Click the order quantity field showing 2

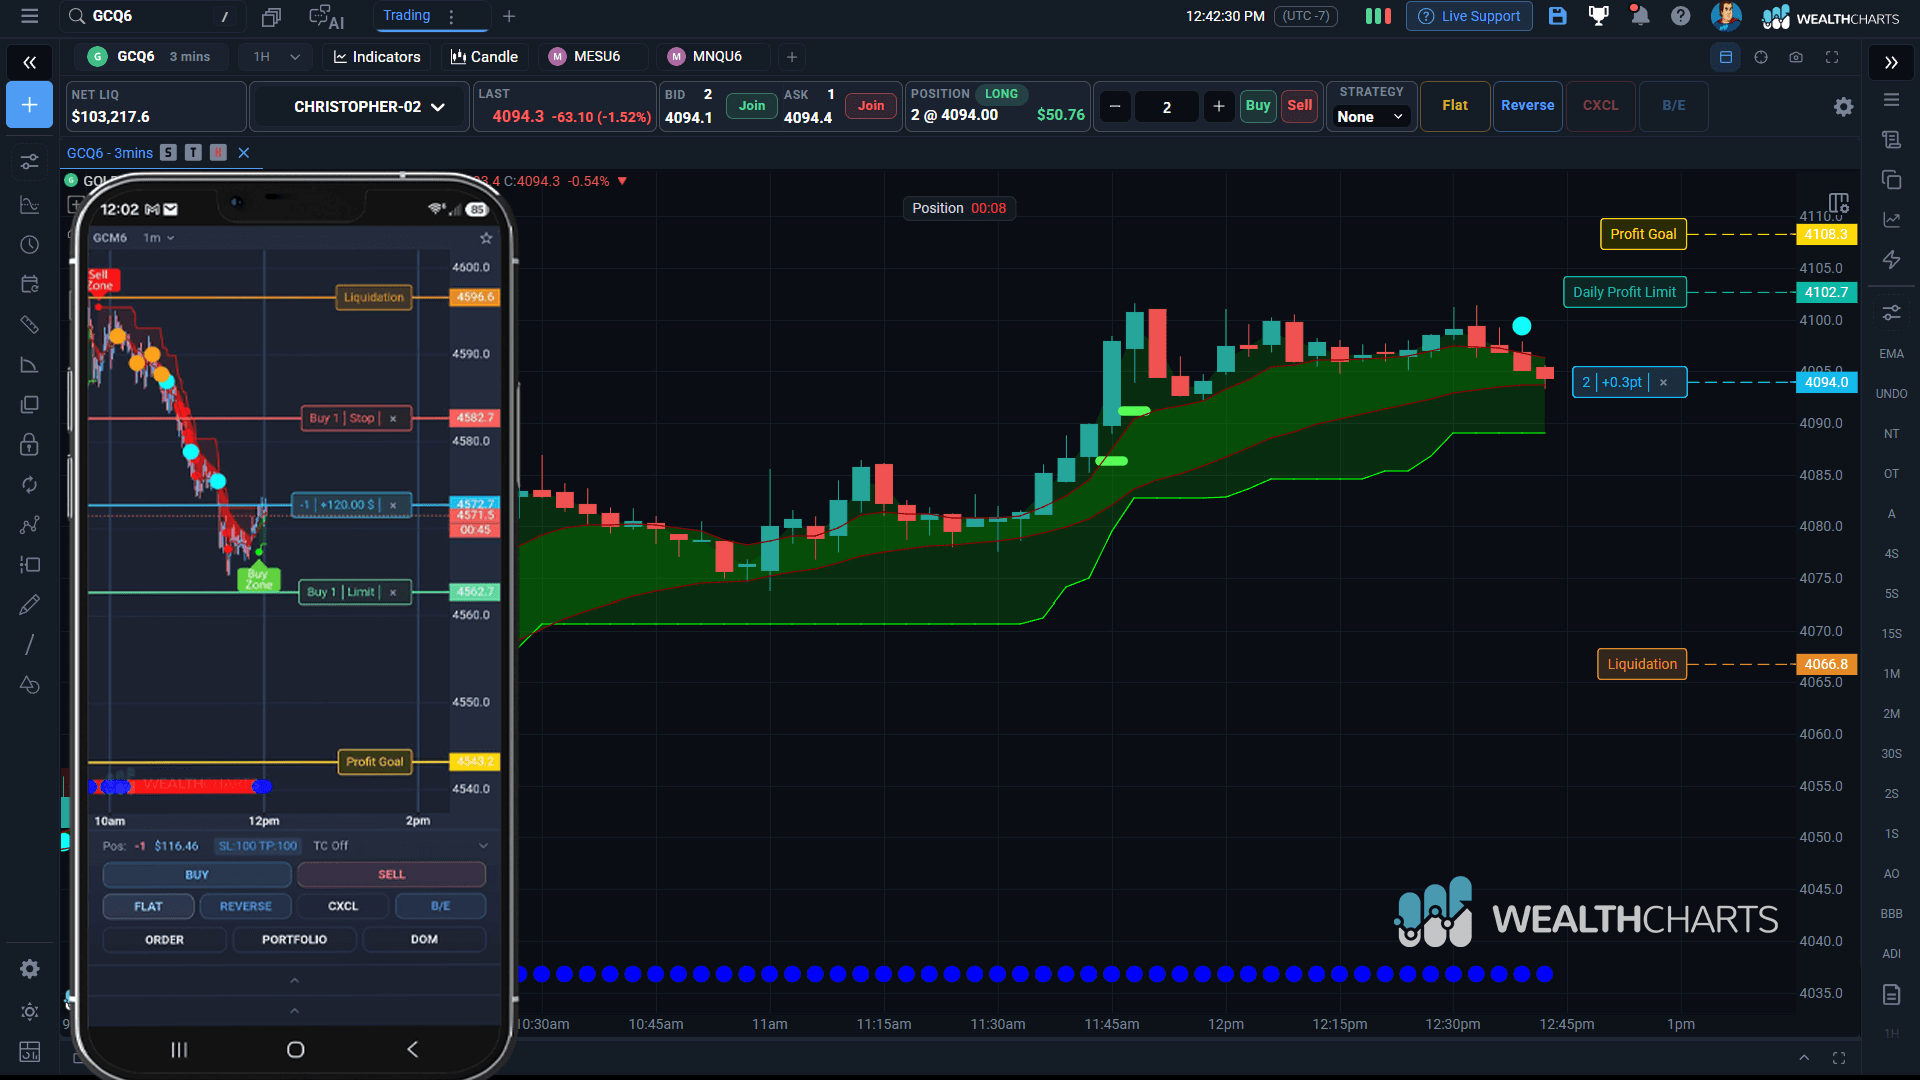click(1166, 107)
